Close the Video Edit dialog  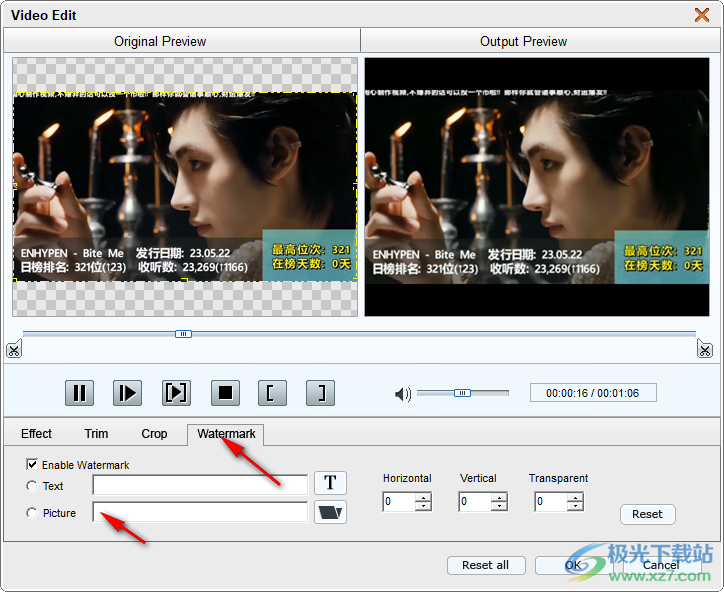pyautogui.click(x=702, y=15)
